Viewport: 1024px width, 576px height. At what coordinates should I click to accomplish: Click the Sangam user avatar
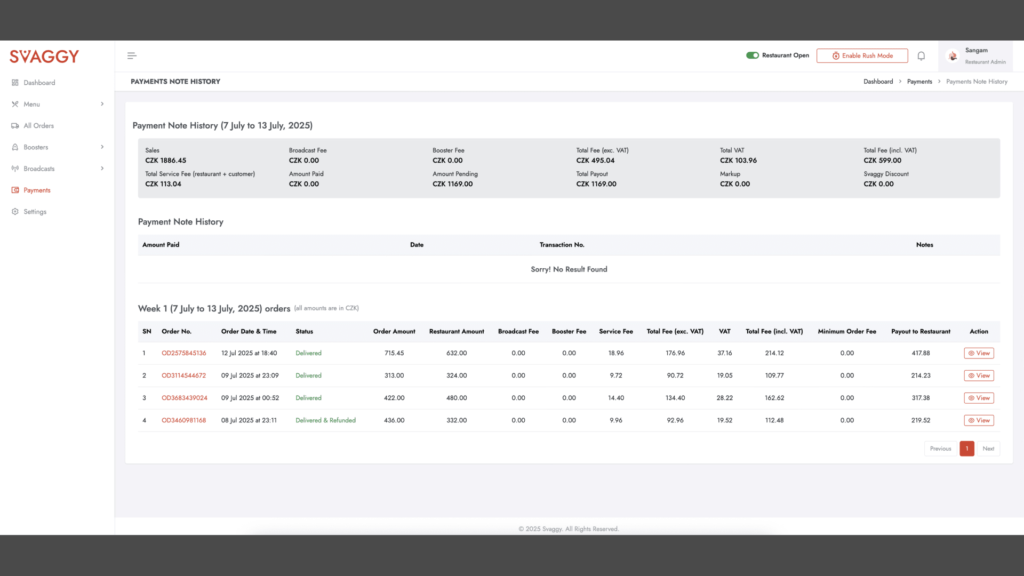952,56
